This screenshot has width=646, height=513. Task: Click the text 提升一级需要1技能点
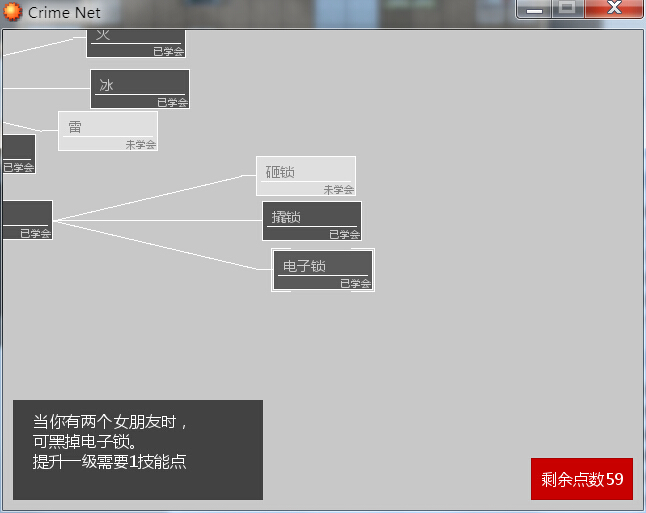[x=110, y=462]
